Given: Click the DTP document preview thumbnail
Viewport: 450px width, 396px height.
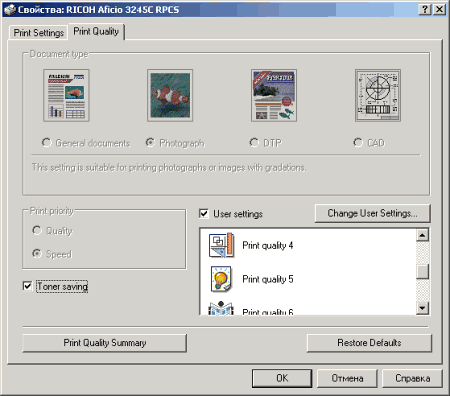Looking at the screenshot, I should (x=274, y=95).
